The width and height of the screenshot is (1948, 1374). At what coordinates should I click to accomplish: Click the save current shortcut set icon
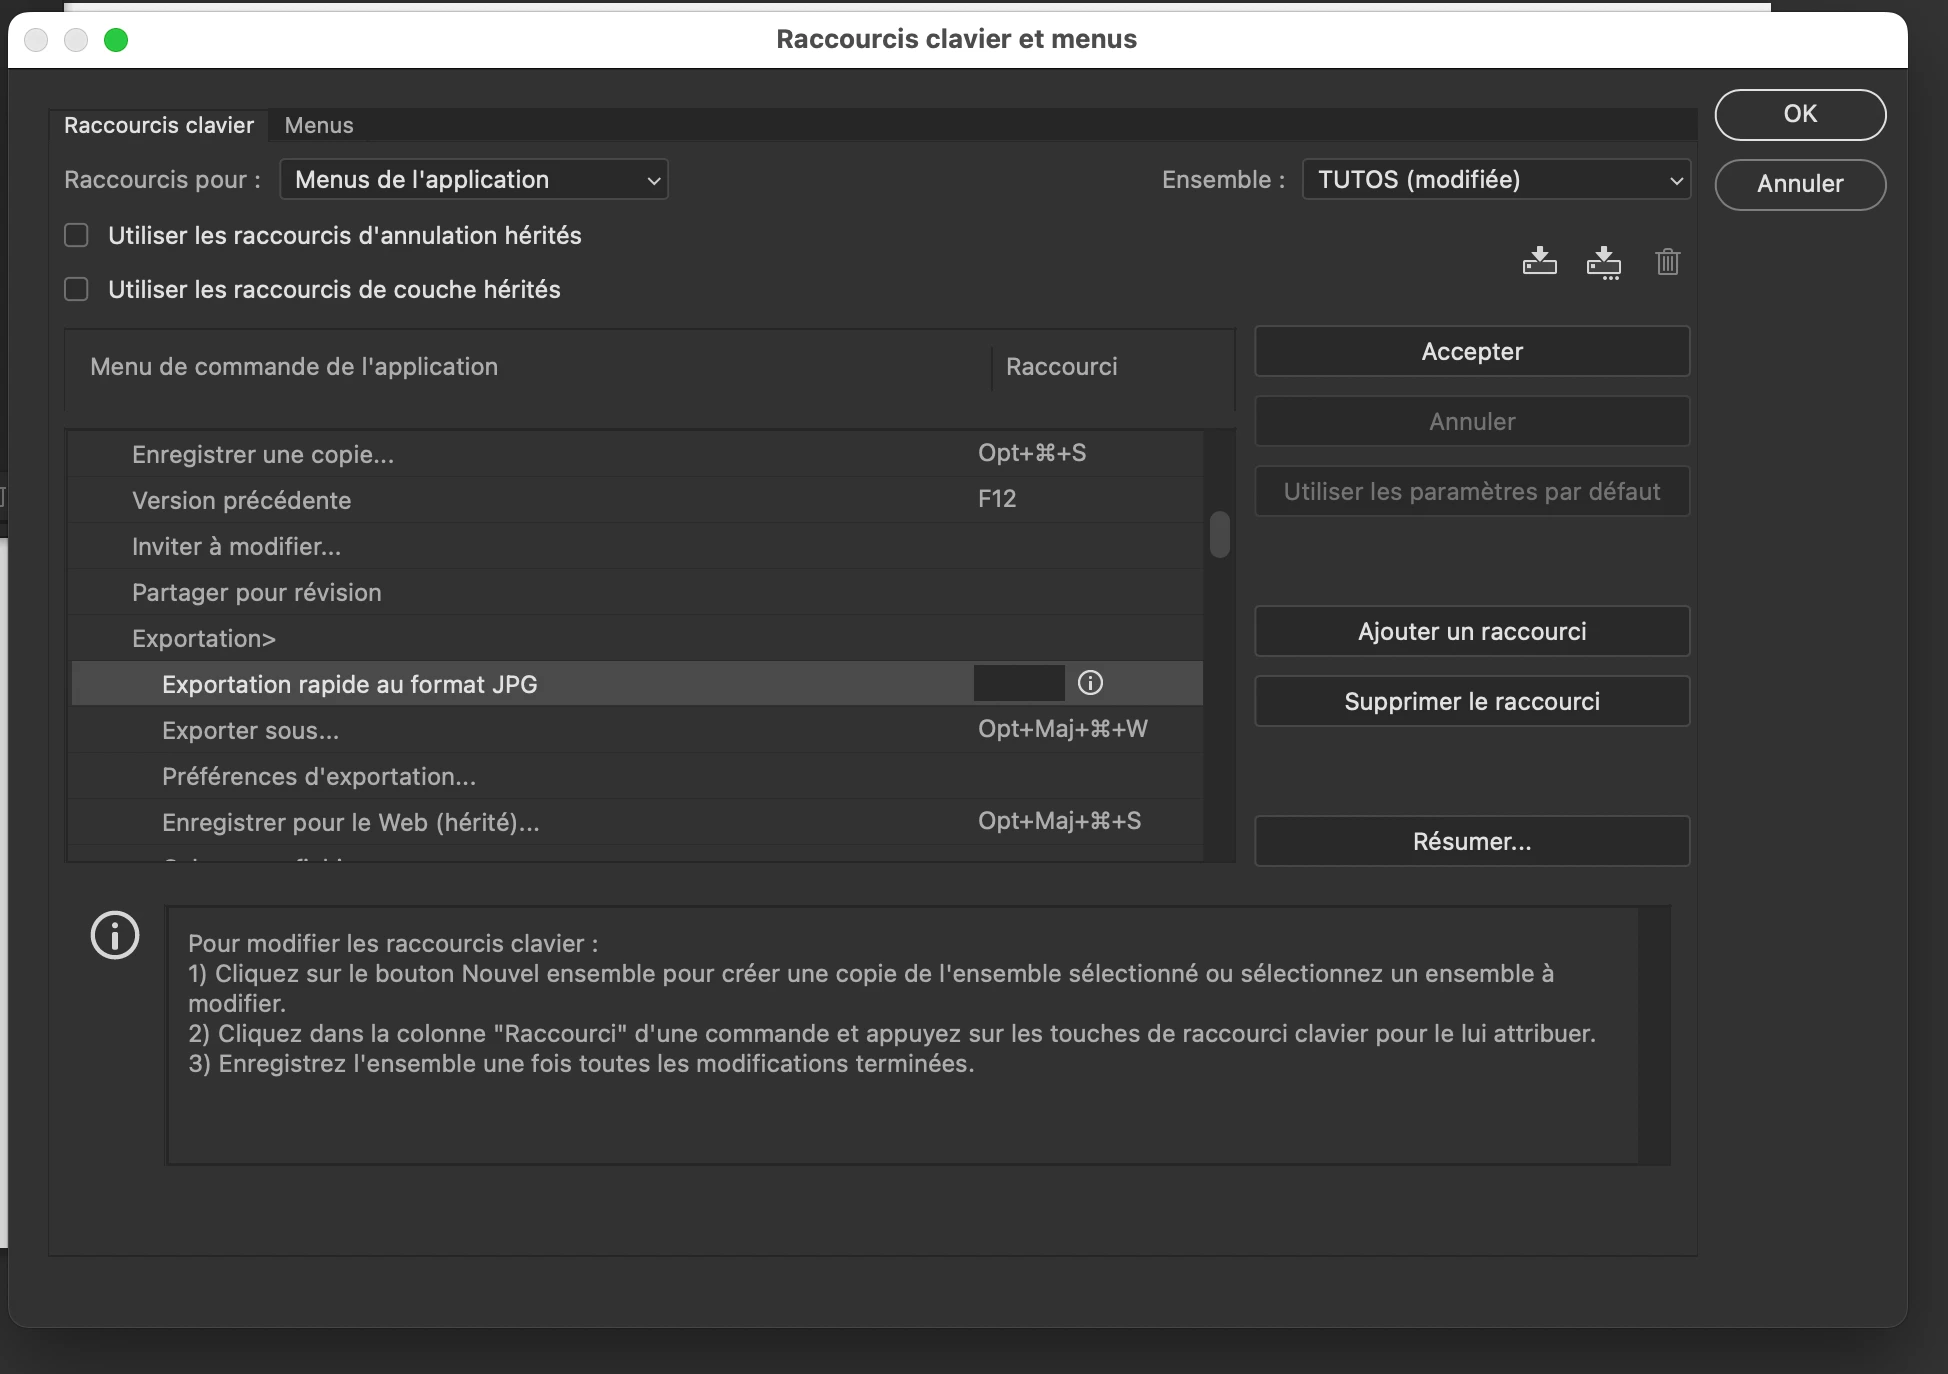click(1539, 261)
